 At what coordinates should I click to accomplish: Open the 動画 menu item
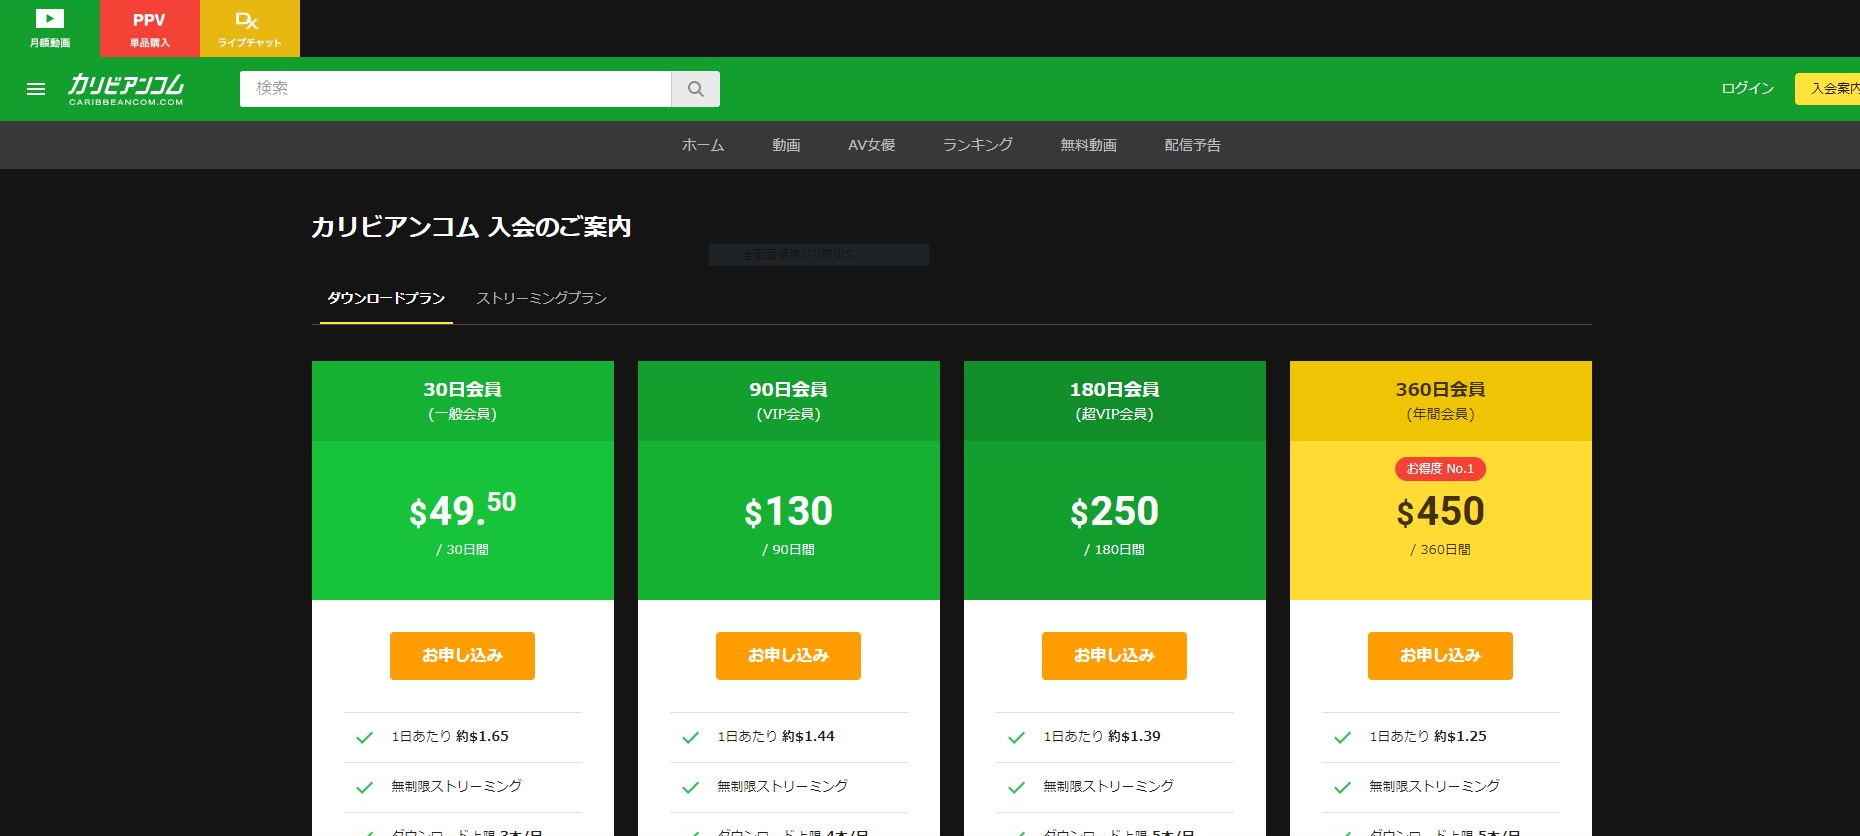click(786, 145)
